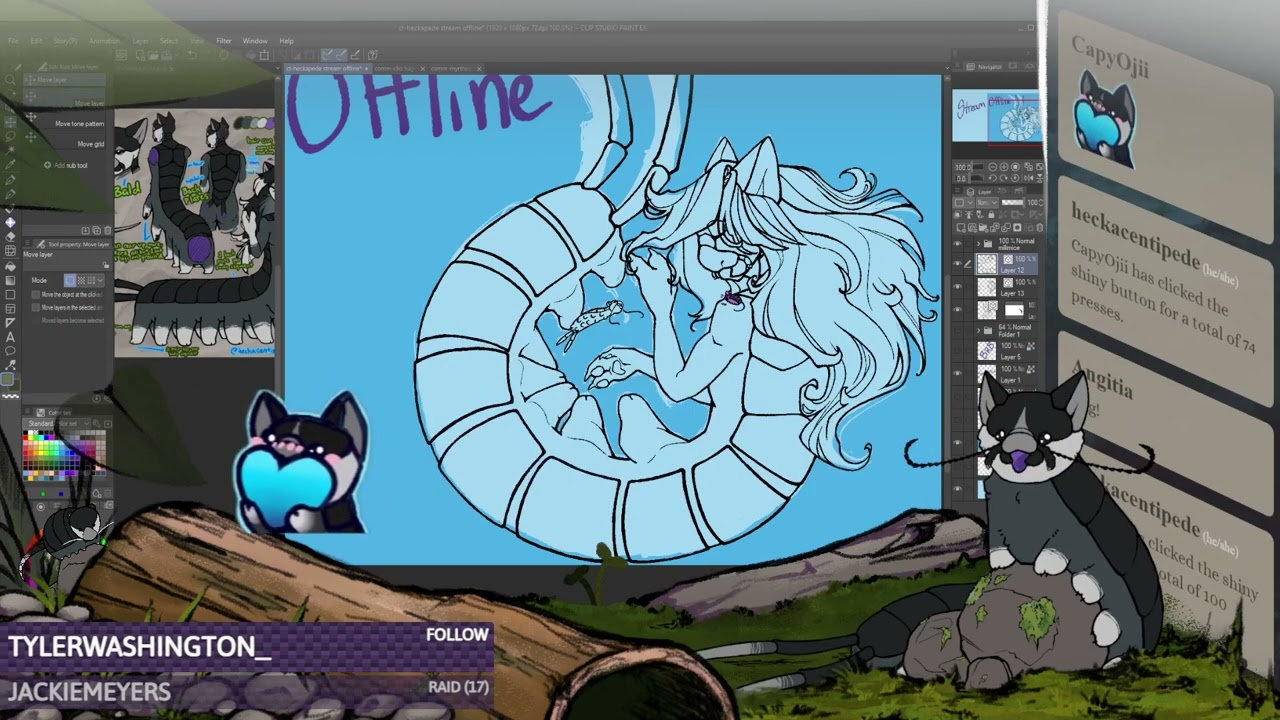
Task: Select the Figure rectangle tool
Action: [10, 295]
